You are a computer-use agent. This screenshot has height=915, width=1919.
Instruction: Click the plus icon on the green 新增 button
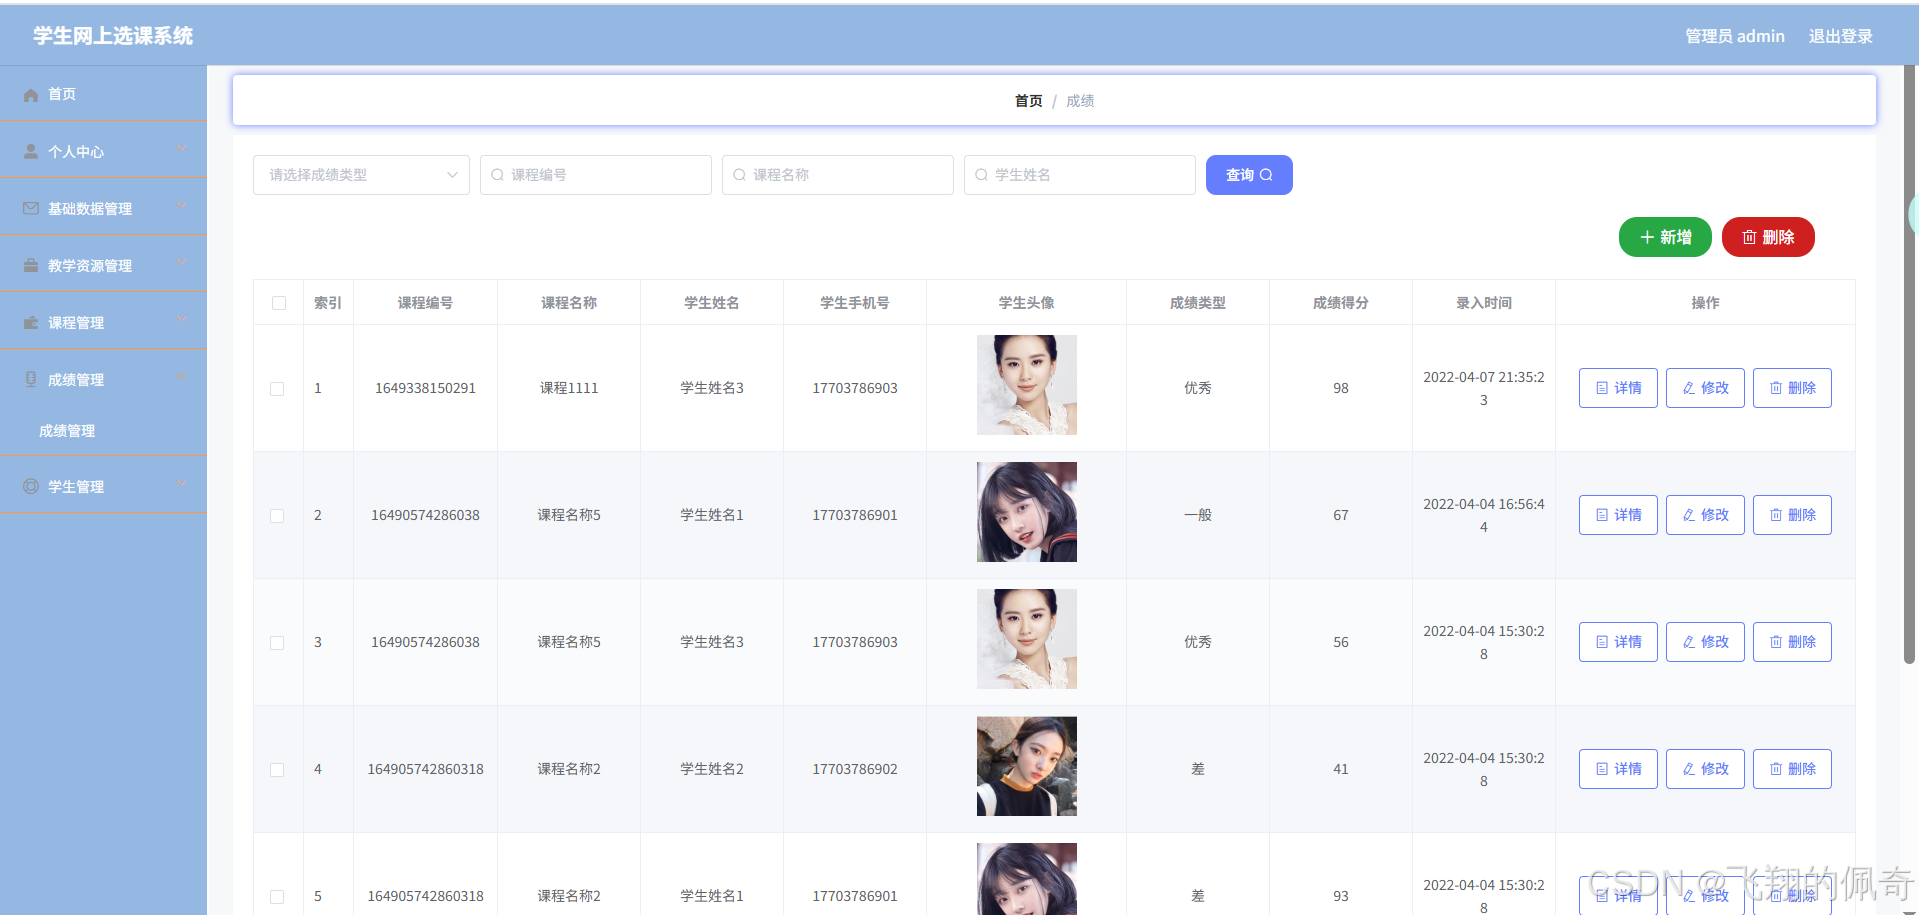coord(1647,237)
